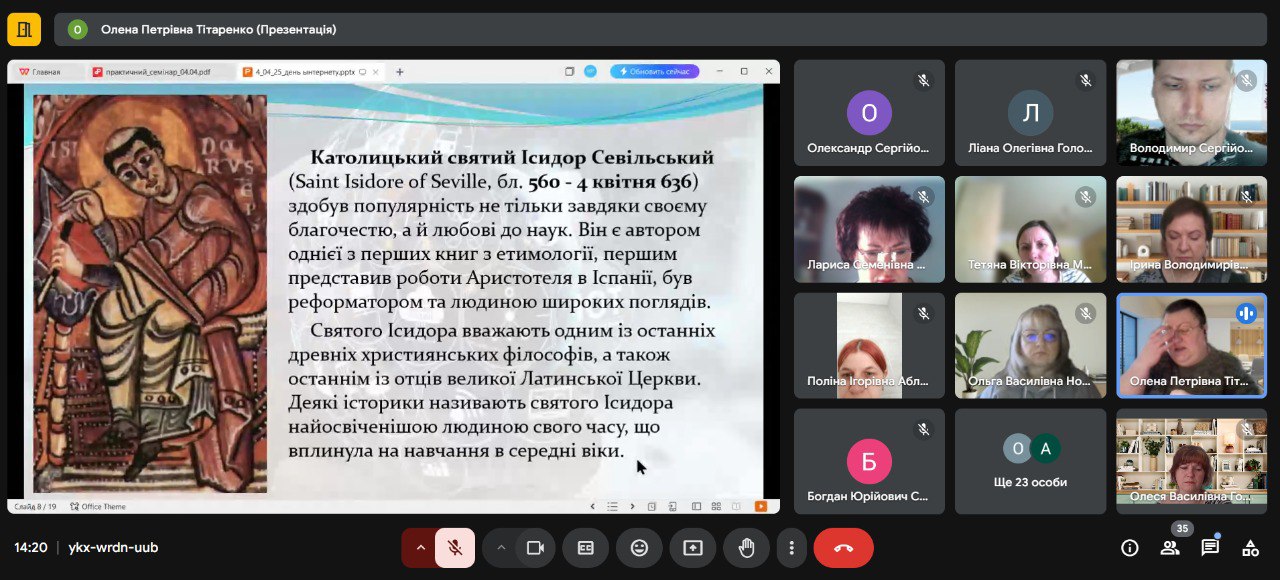Select Ольга Василівна video tile
Image resolution: width=1280 pixels, height=580 pixels.
(1030, 345)
